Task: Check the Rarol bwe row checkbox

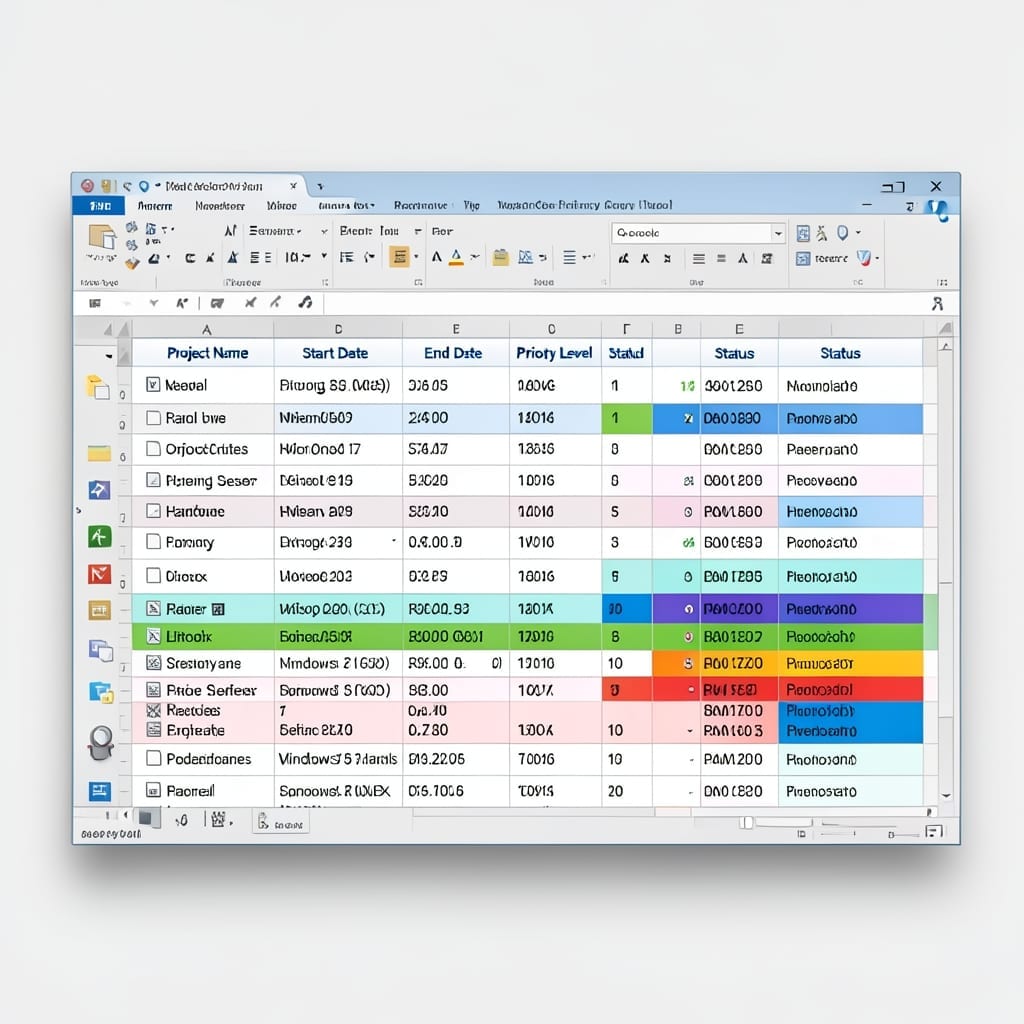Action: pyautogui.click(x=153, y=418)
